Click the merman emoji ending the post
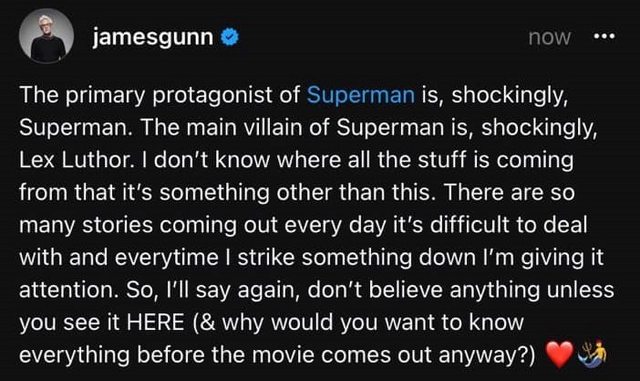The width and height of the screenshot is (640, 381). [x=592, y=352]
